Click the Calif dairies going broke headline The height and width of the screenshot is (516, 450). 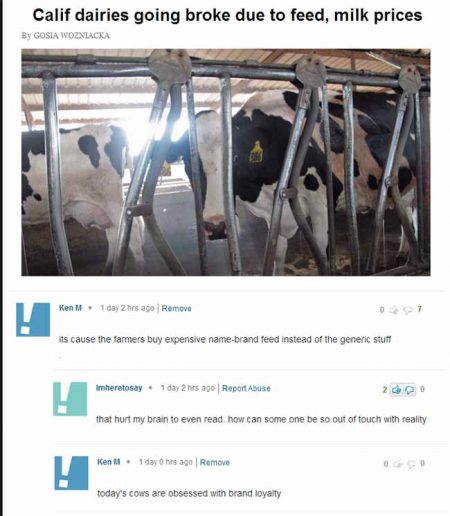(x=227, y=15)
